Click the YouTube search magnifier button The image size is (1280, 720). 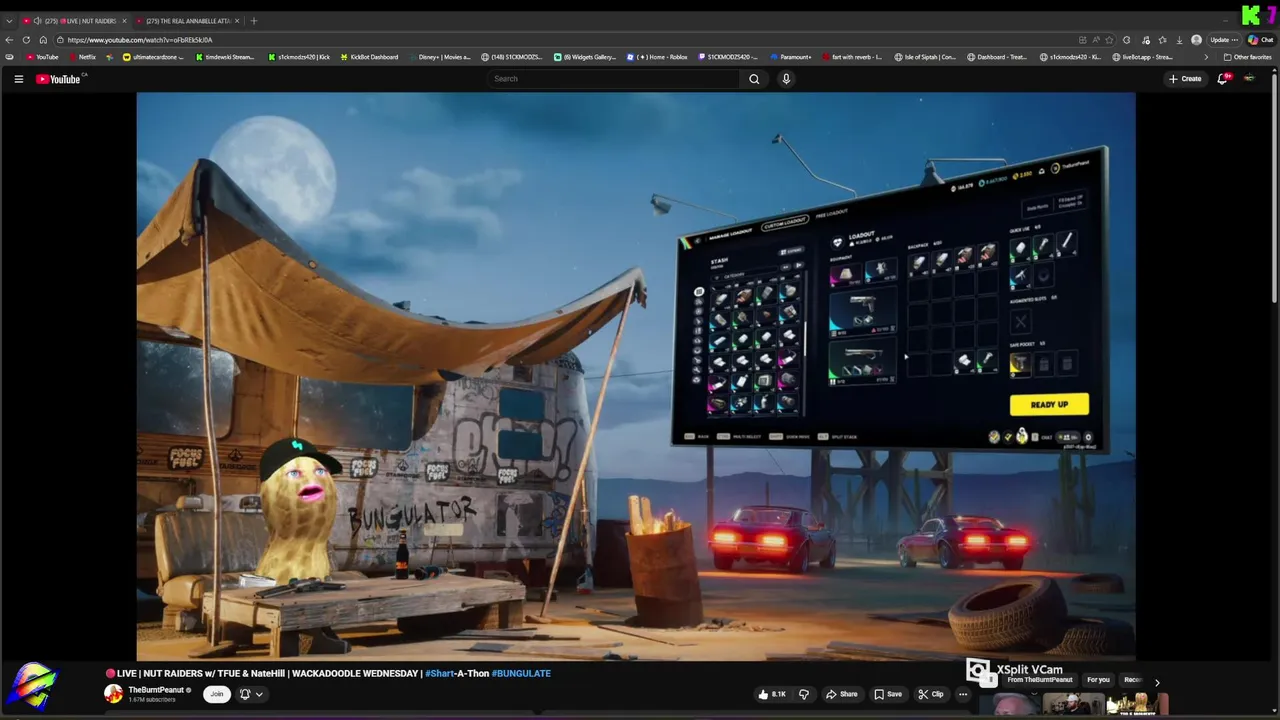pyautogui.click(x=754, y=79)
